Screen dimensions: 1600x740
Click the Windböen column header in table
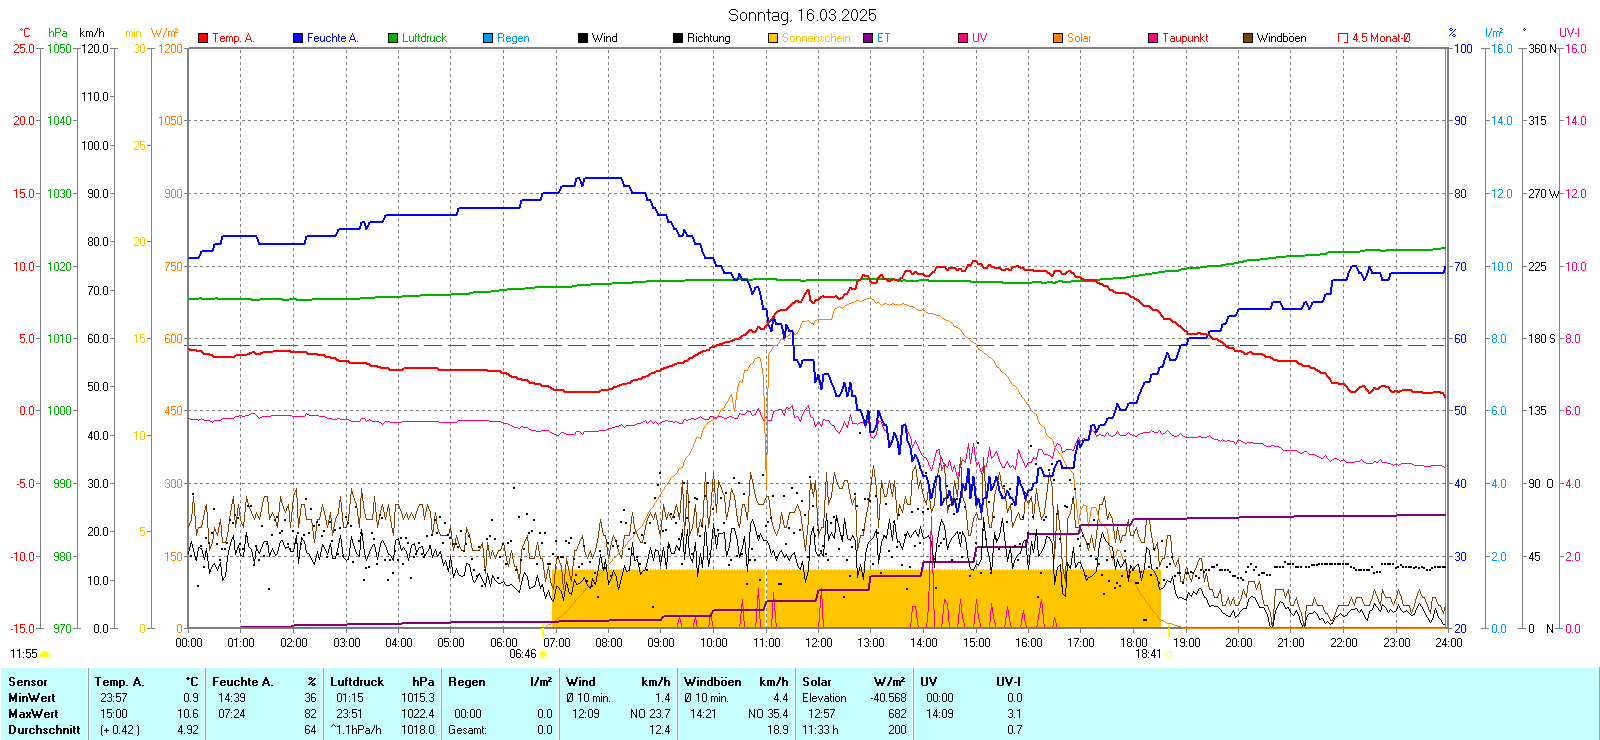click(712, 682)
